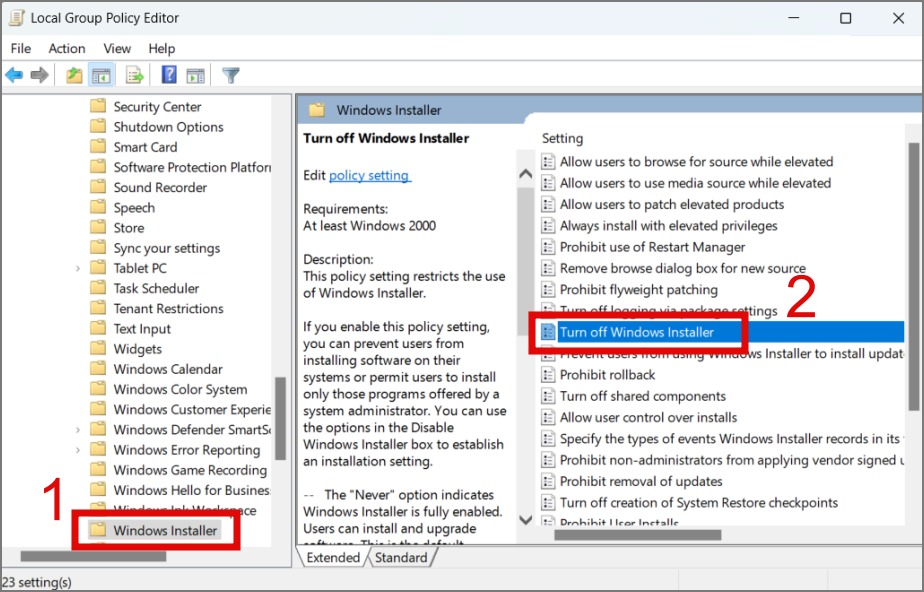Expand the Tablet PC tree node

pyautogui.click(x=78, y=269)
